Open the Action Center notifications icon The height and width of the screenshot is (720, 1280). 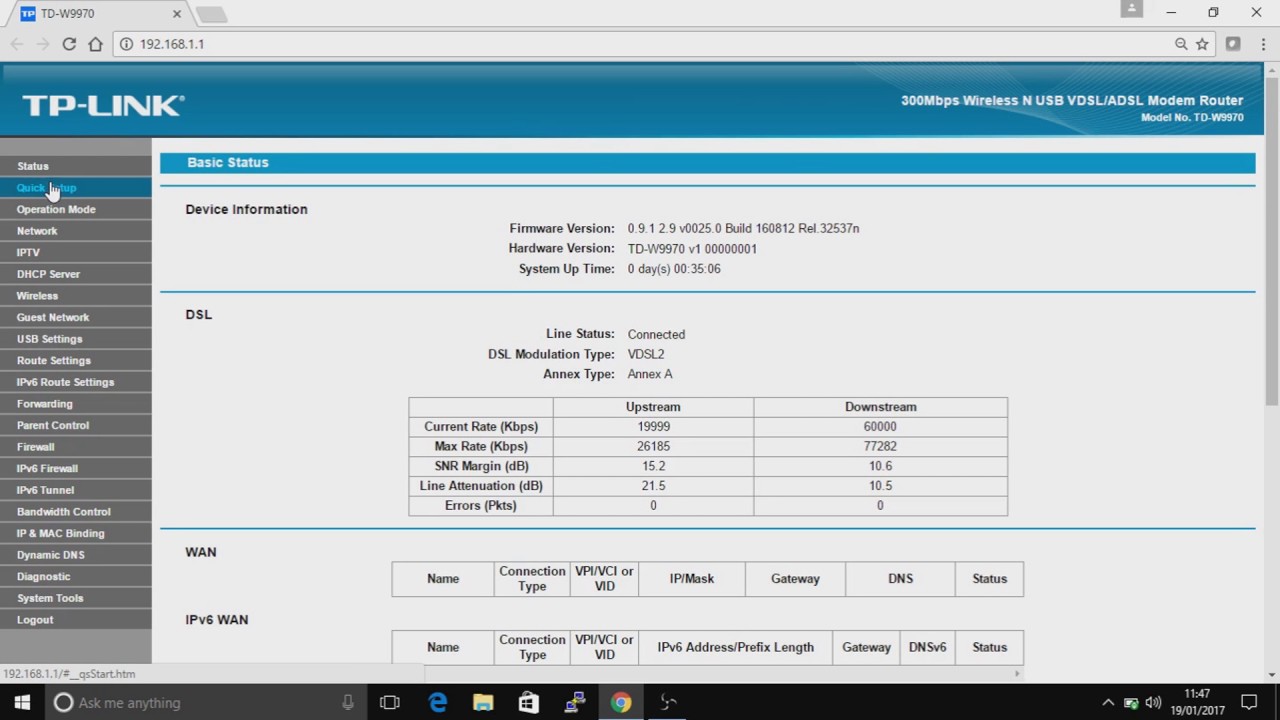(x=1249, y=702)
